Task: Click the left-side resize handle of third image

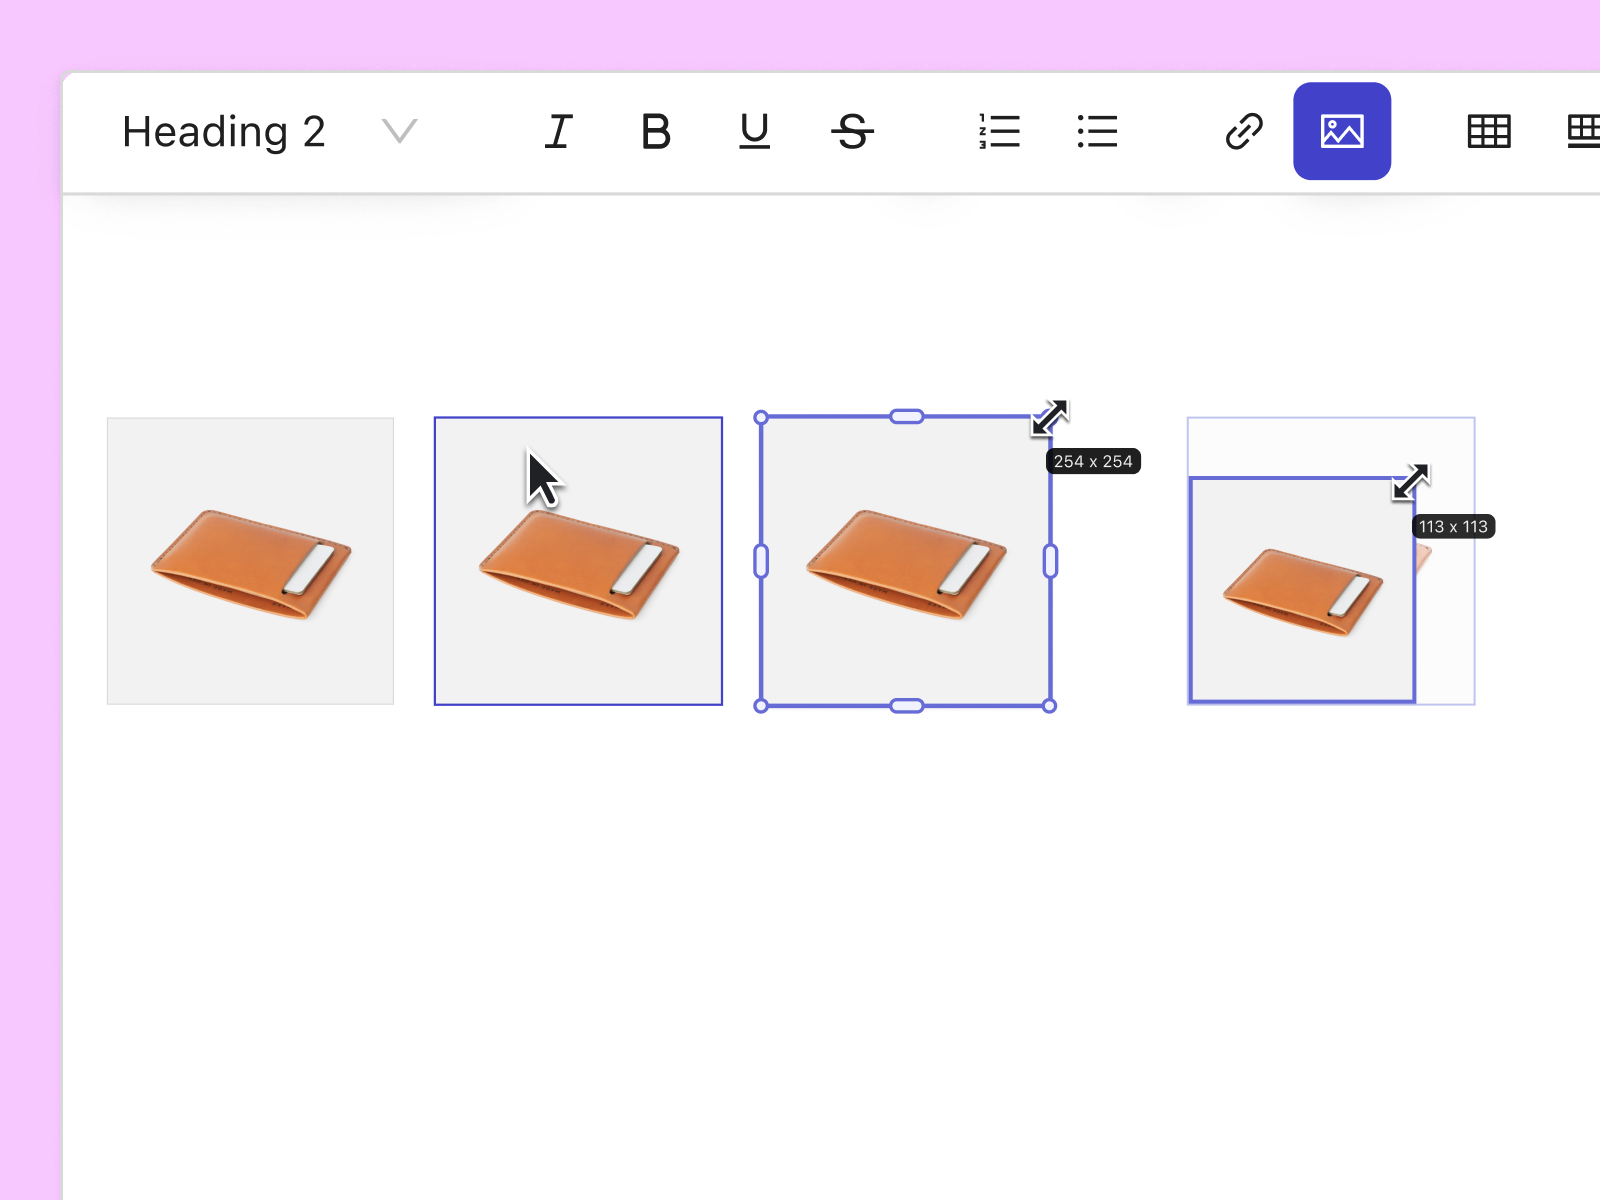Action: coord(761,561)
